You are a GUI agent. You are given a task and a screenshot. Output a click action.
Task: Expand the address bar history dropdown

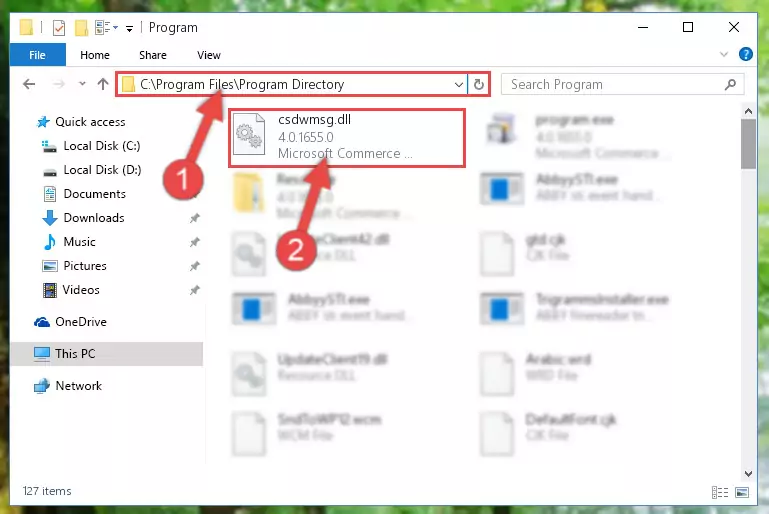coord(459,84)
